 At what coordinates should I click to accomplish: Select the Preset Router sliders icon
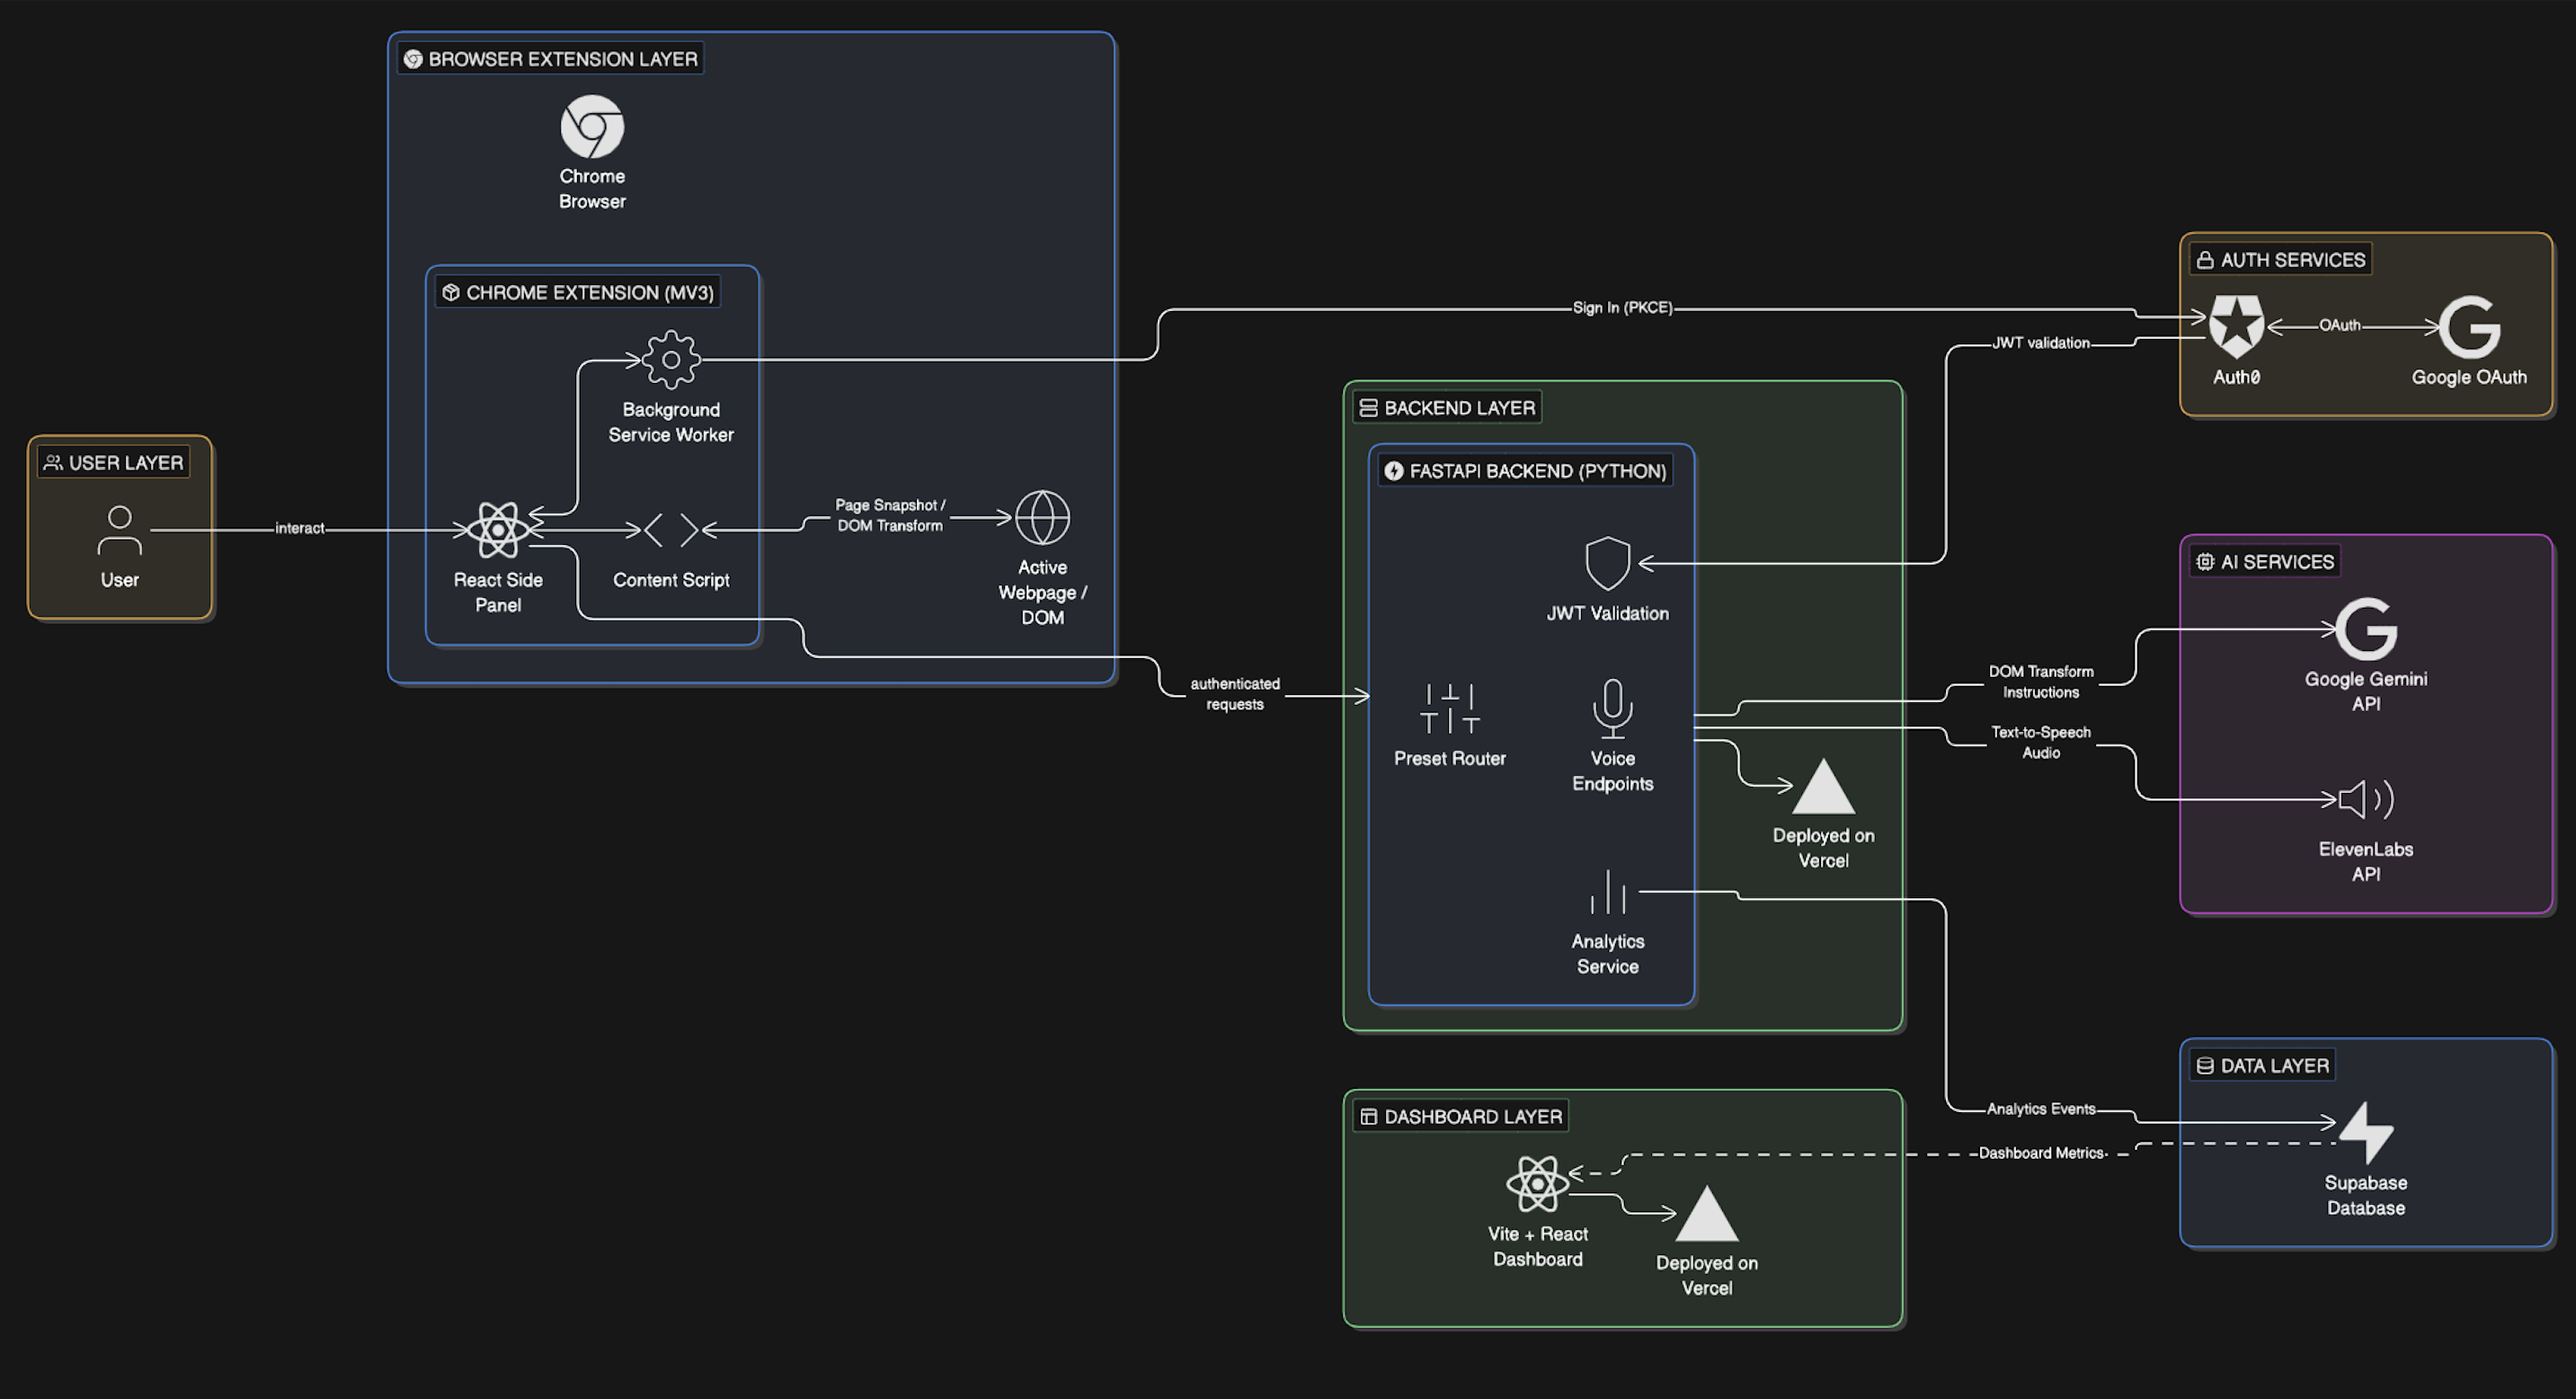[x=1449, y=708]
